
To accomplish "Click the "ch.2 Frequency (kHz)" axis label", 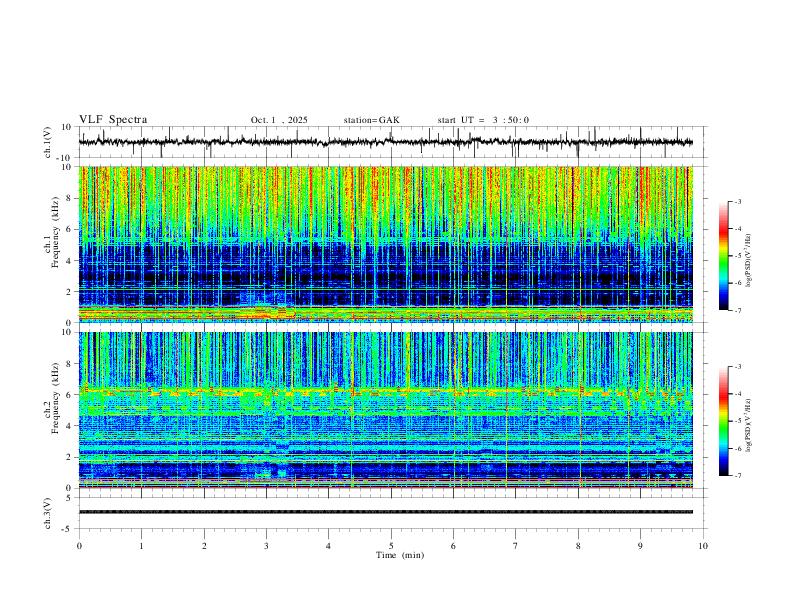I will (53, 398).
